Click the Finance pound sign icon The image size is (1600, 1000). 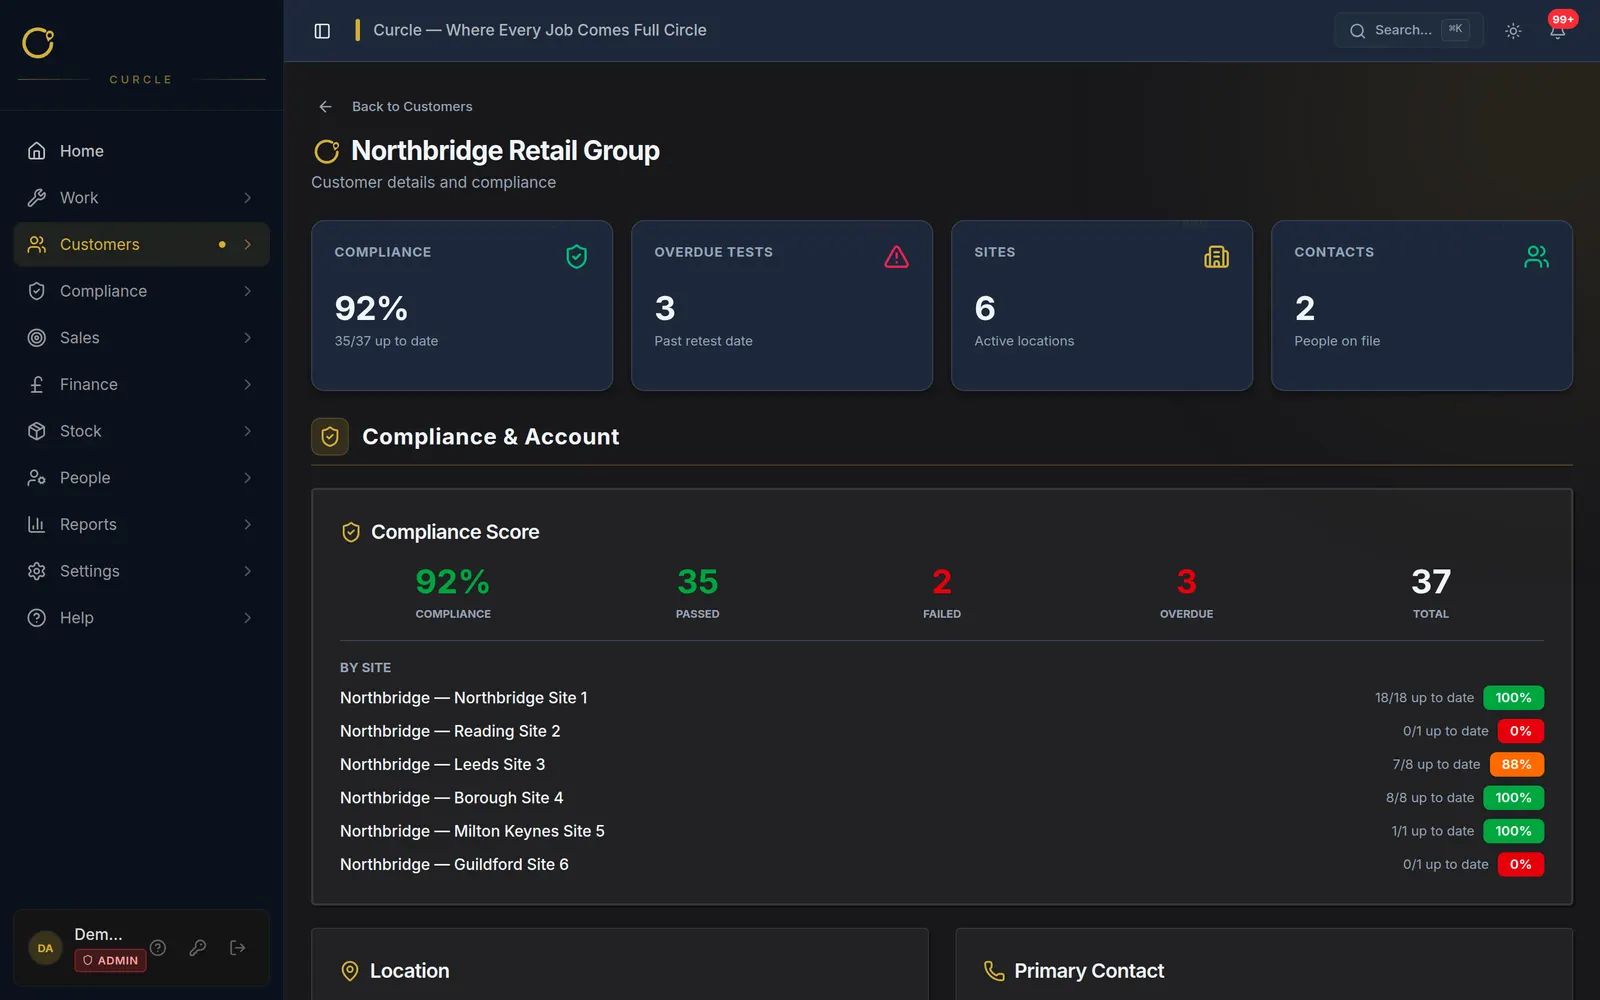click(37, 384)
